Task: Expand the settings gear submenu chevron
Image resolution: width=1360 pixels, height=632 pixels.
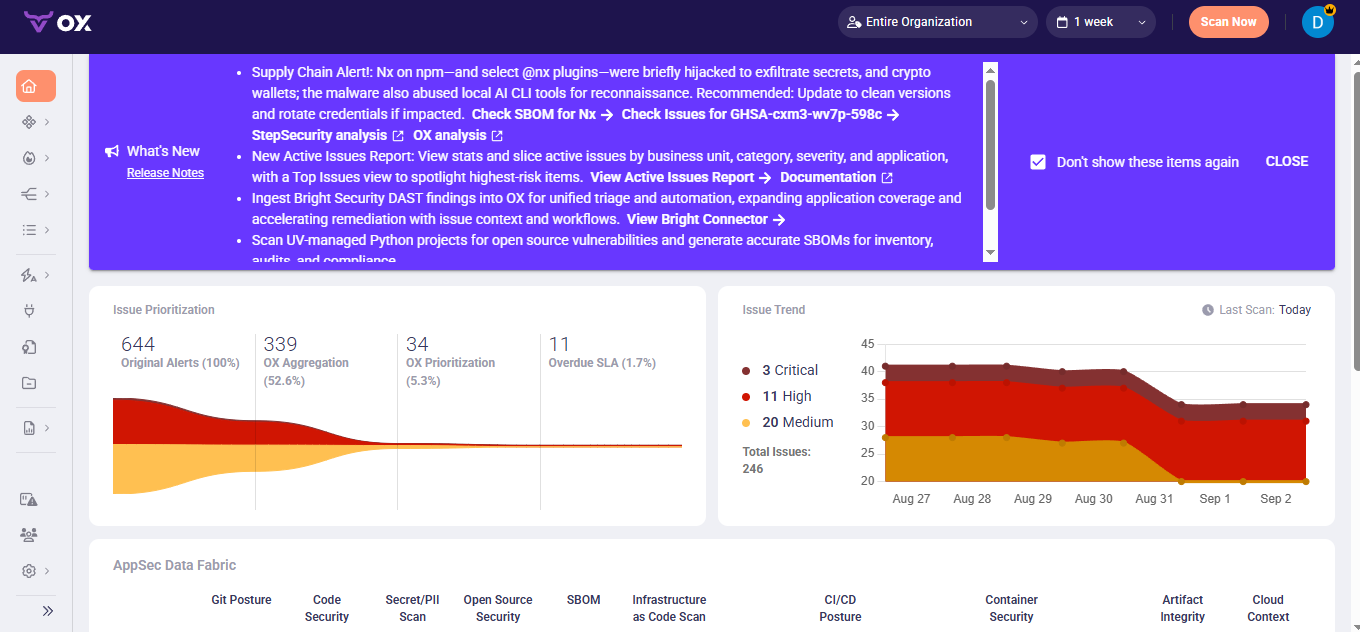Action: [x=47, y=570]
